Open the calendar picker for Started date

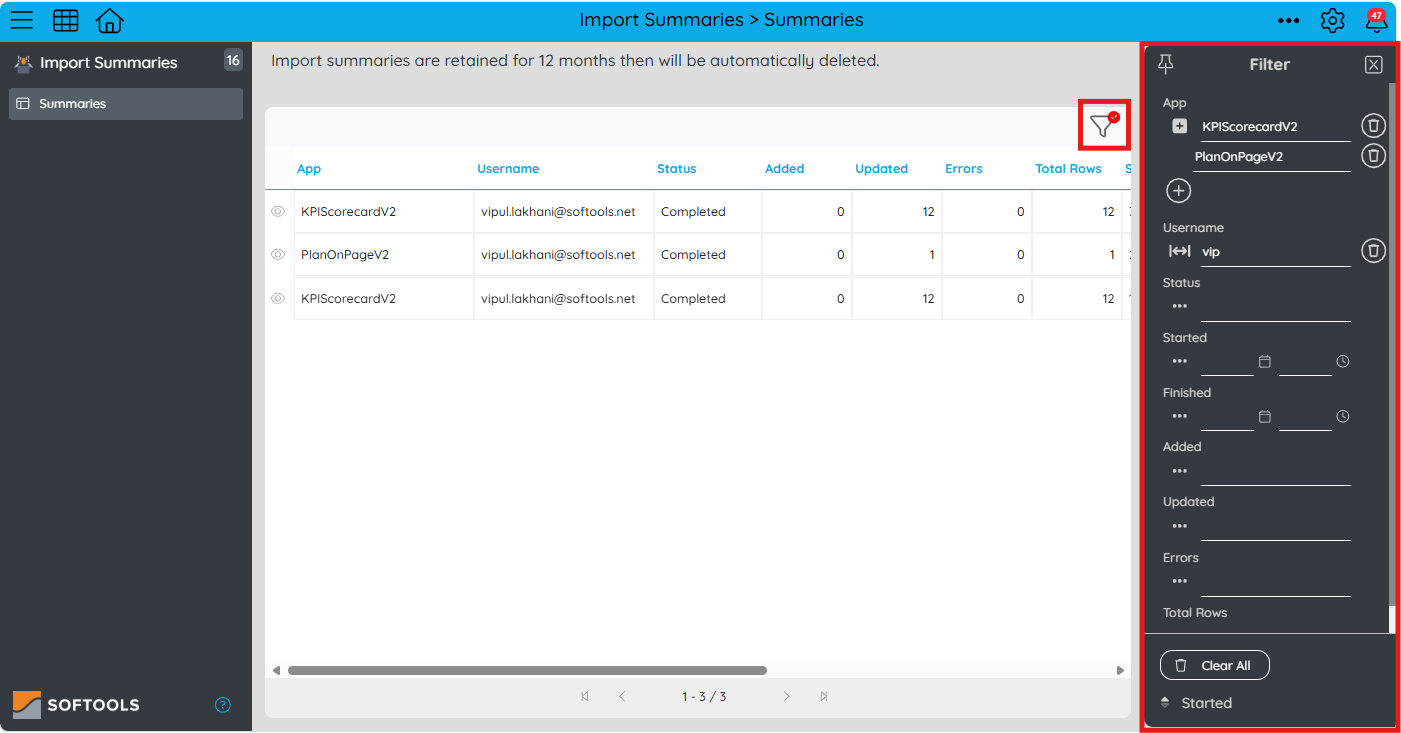[1264, 361]
